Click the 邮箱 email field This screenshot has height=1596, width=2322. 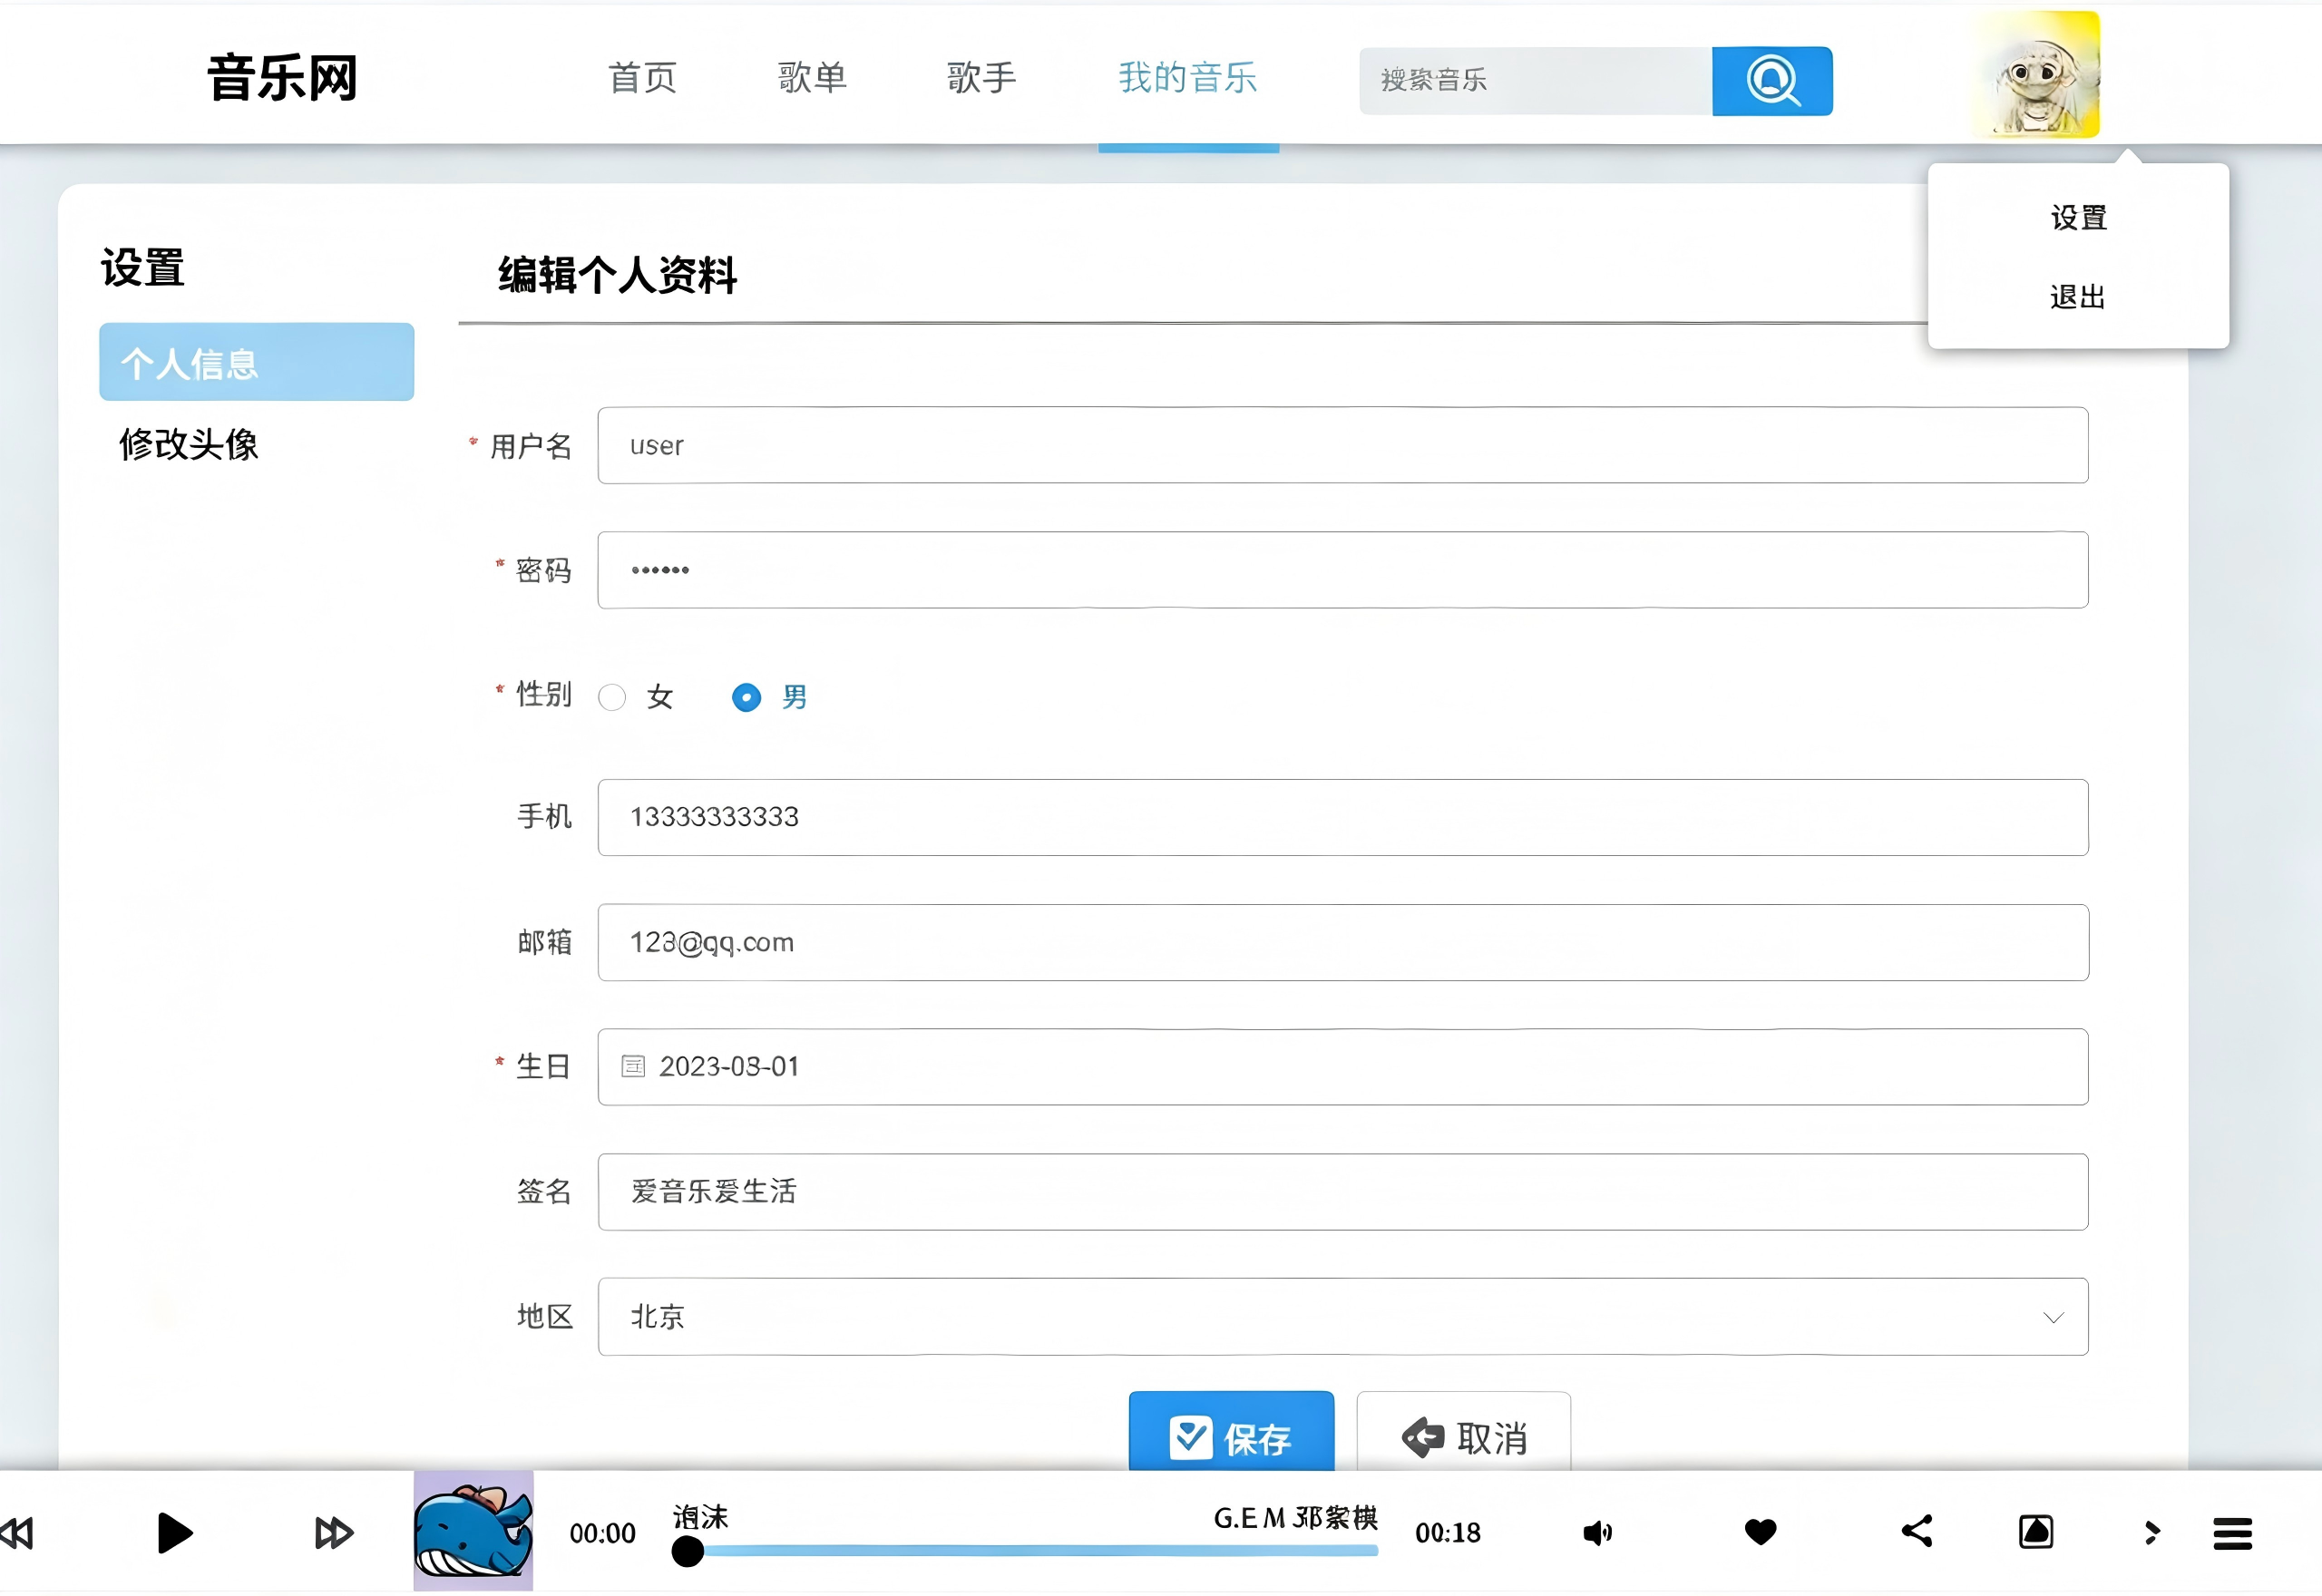coord(1343,942)
